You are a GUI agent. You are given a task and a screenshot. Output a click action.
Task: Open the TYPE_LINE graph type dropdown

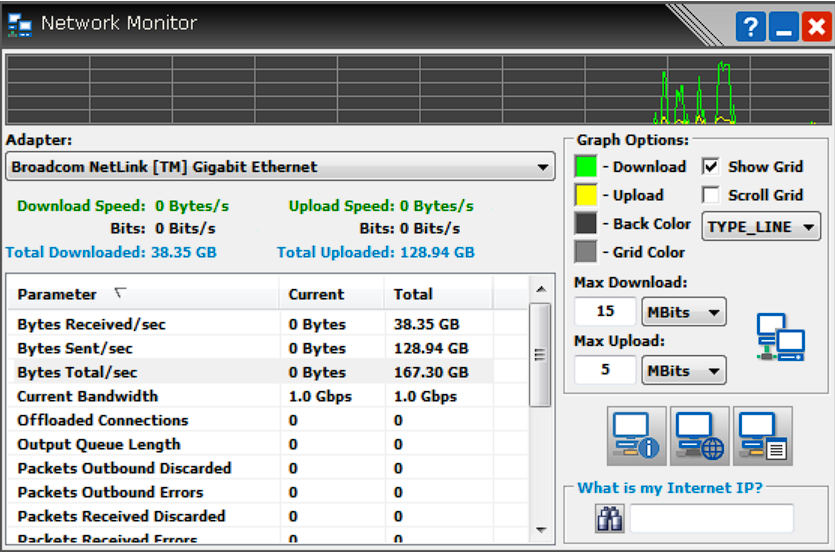[x=761, y=227]
